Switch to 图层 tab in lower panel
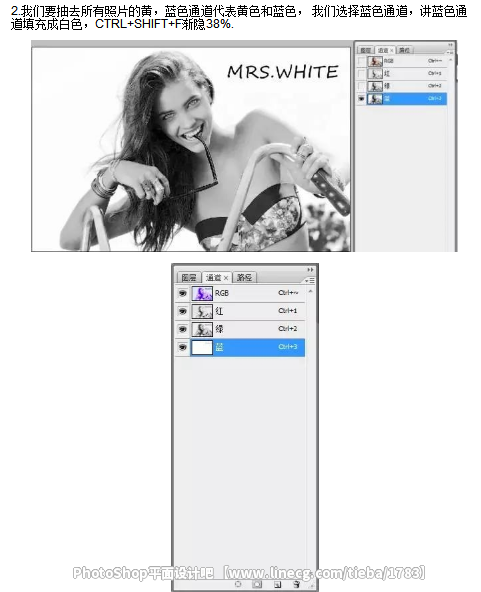 189,278
